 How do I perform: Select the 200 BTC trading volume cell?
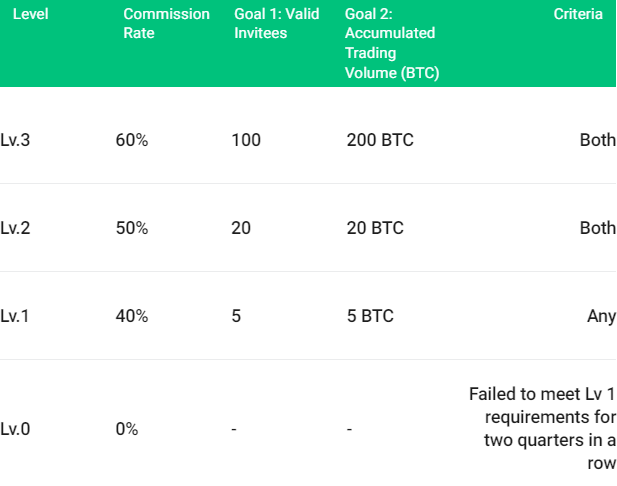(380, 140)
